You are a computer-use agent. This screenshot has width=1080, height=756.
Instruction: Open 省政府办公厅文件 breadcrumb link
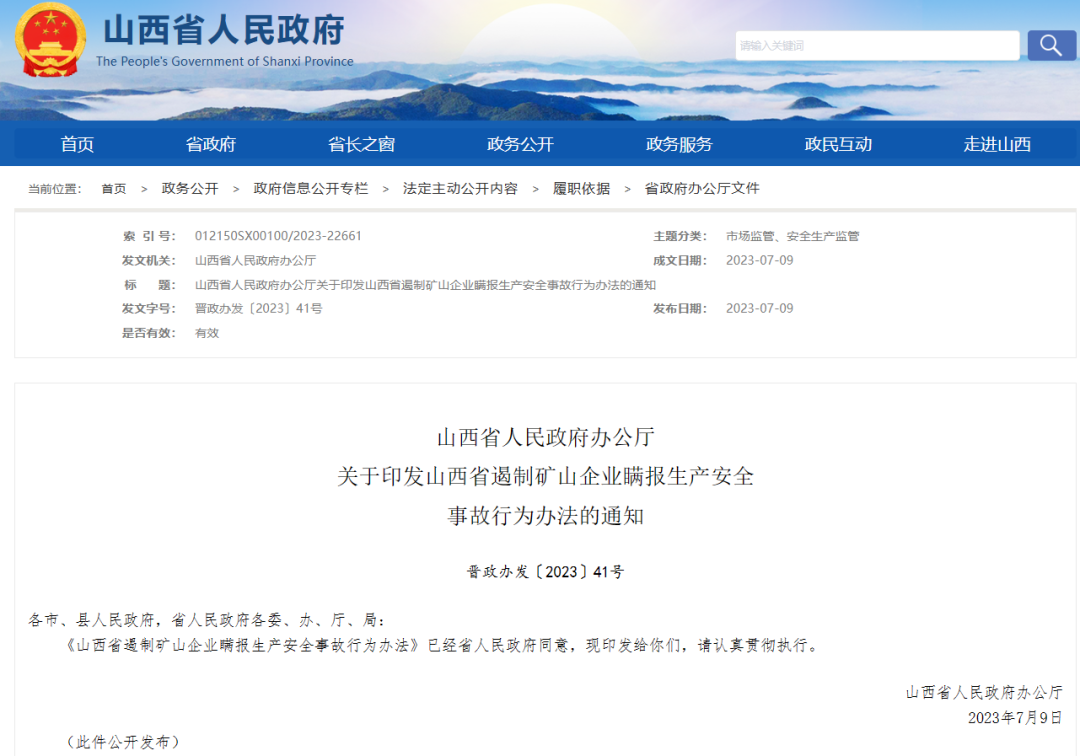point(702,189)
